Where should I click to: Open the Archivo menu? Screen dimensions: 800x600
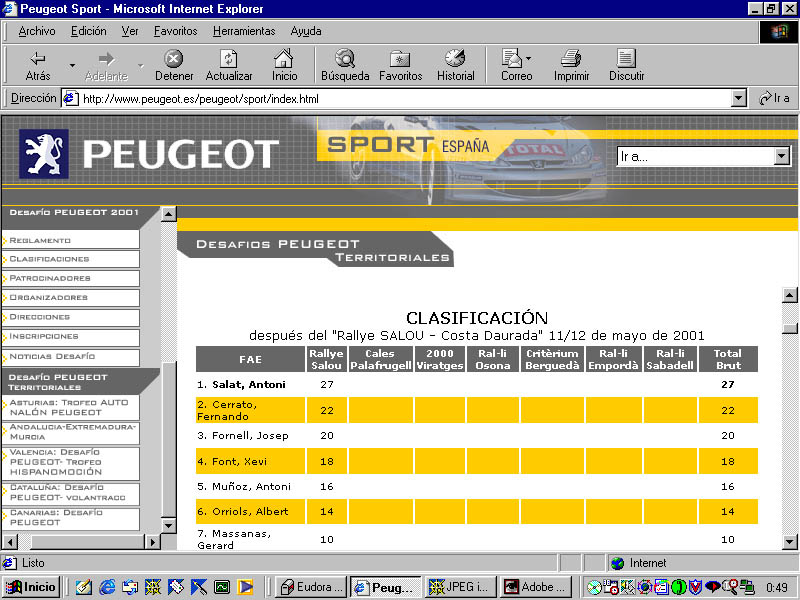tap(37, 31)
